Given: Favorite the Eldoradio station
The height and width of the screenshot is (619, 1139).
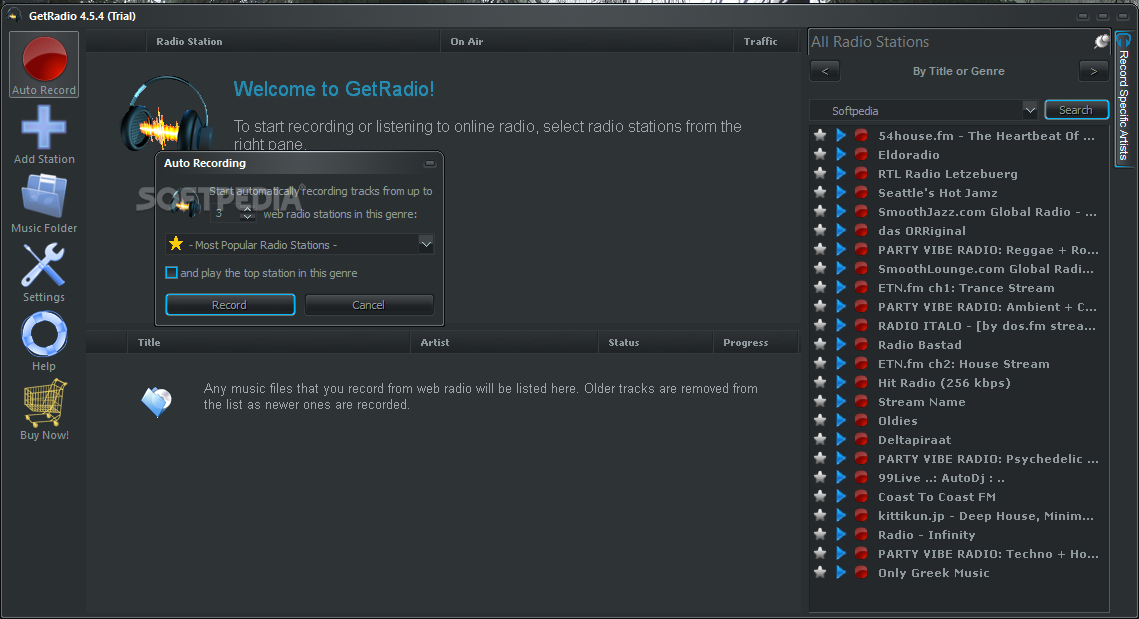Looking at the screenshot, I should (820, 154).
